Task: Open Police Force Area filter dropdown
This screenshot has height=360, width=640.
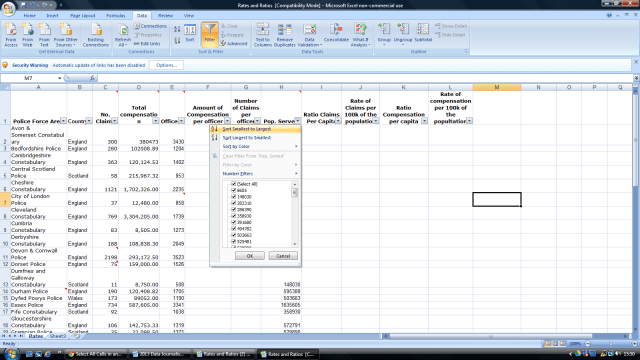Action: [x=63, y=121]
